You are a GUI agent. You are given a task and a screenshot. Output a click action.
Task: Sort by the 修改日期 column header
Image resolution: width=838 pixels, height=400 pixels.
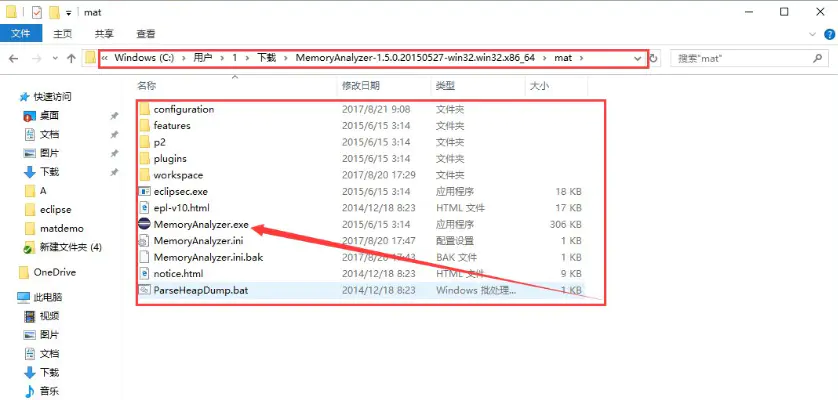pyautogui.click(x=361, y=86)
